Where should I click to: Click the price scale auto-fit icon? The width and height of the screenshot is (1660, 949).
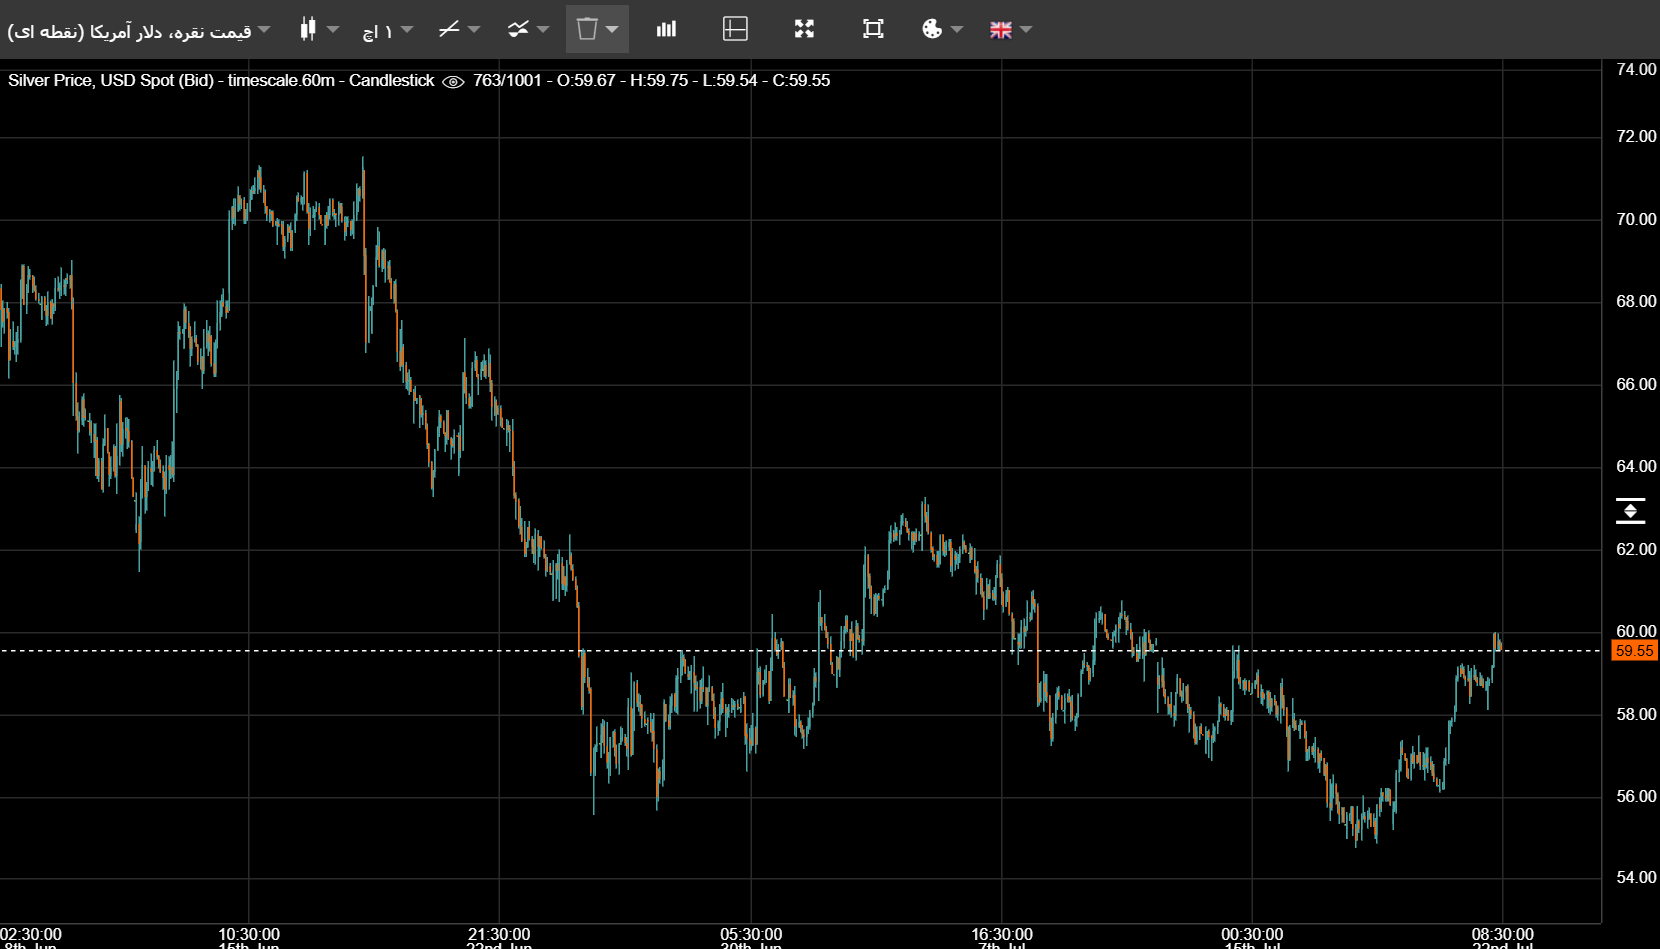coord(1630,511)
